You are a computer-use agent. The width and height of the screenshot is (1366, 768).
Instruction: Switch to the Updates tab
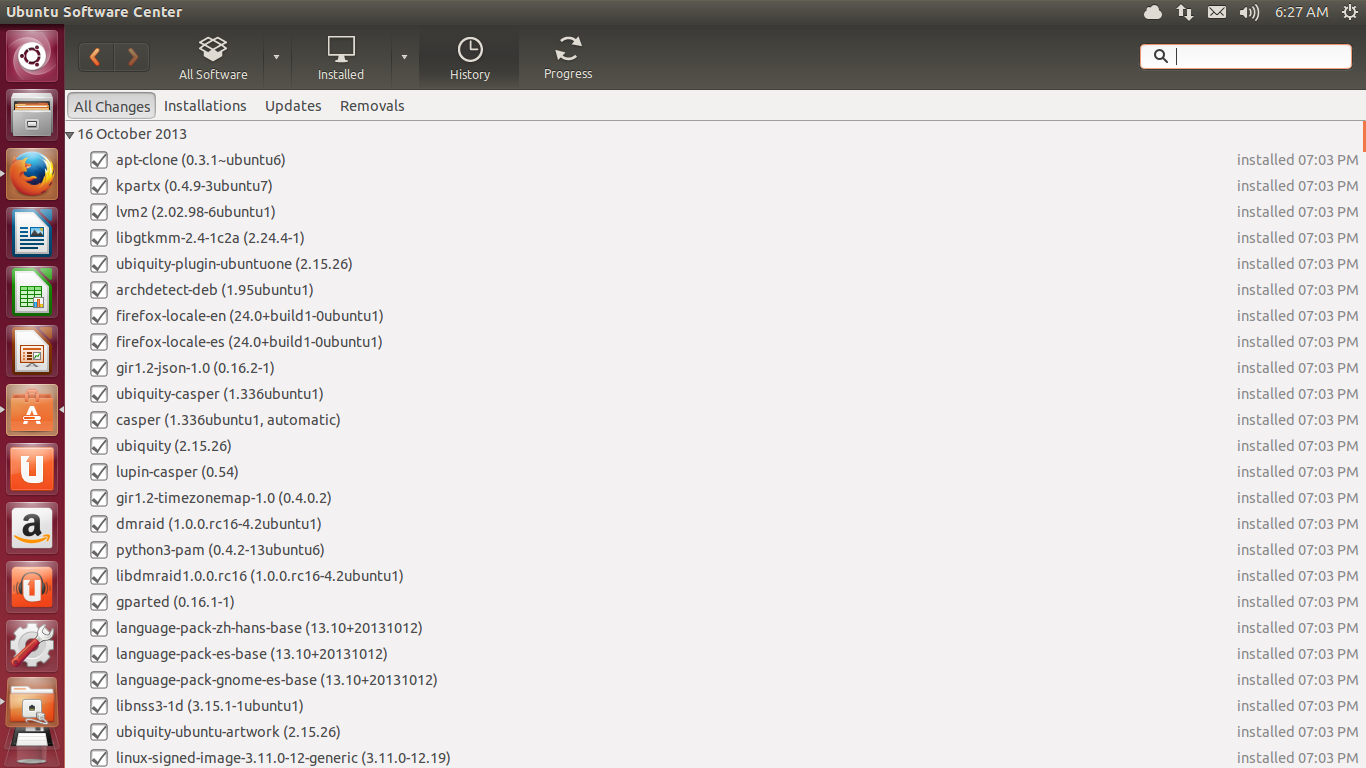tap(292, 105)
